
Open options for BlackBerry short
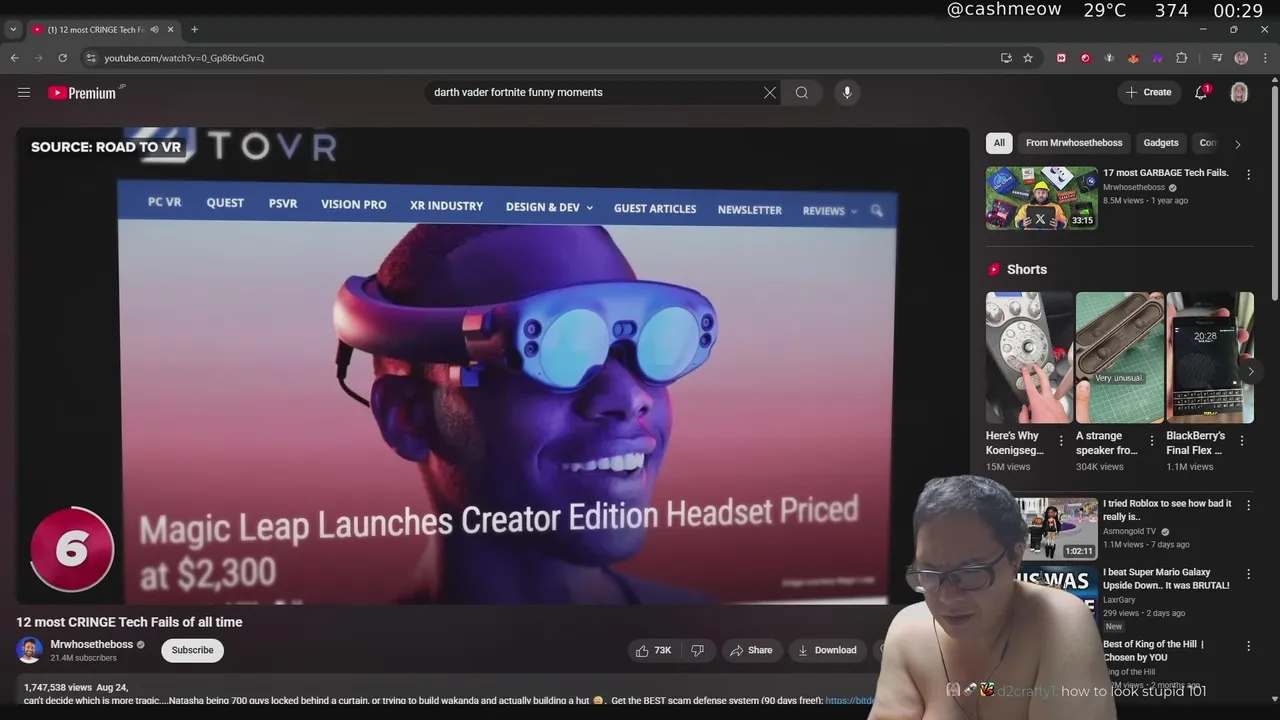[1242, 441]
